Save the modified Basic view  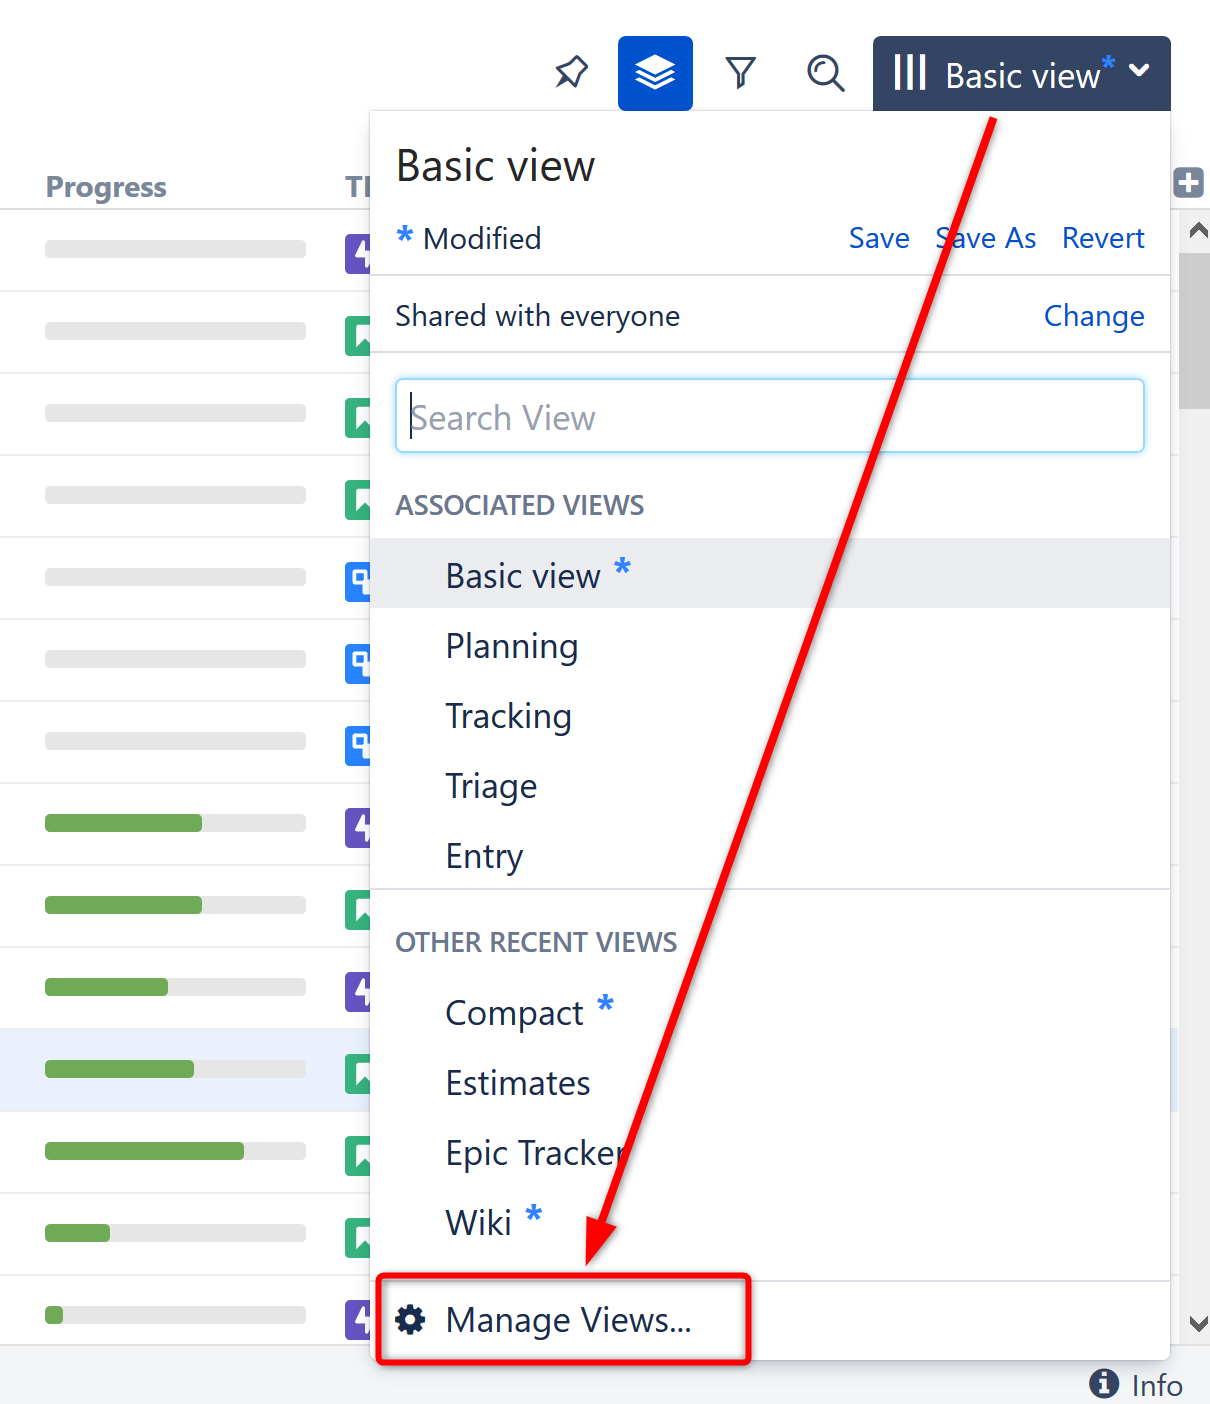point(878,238)
